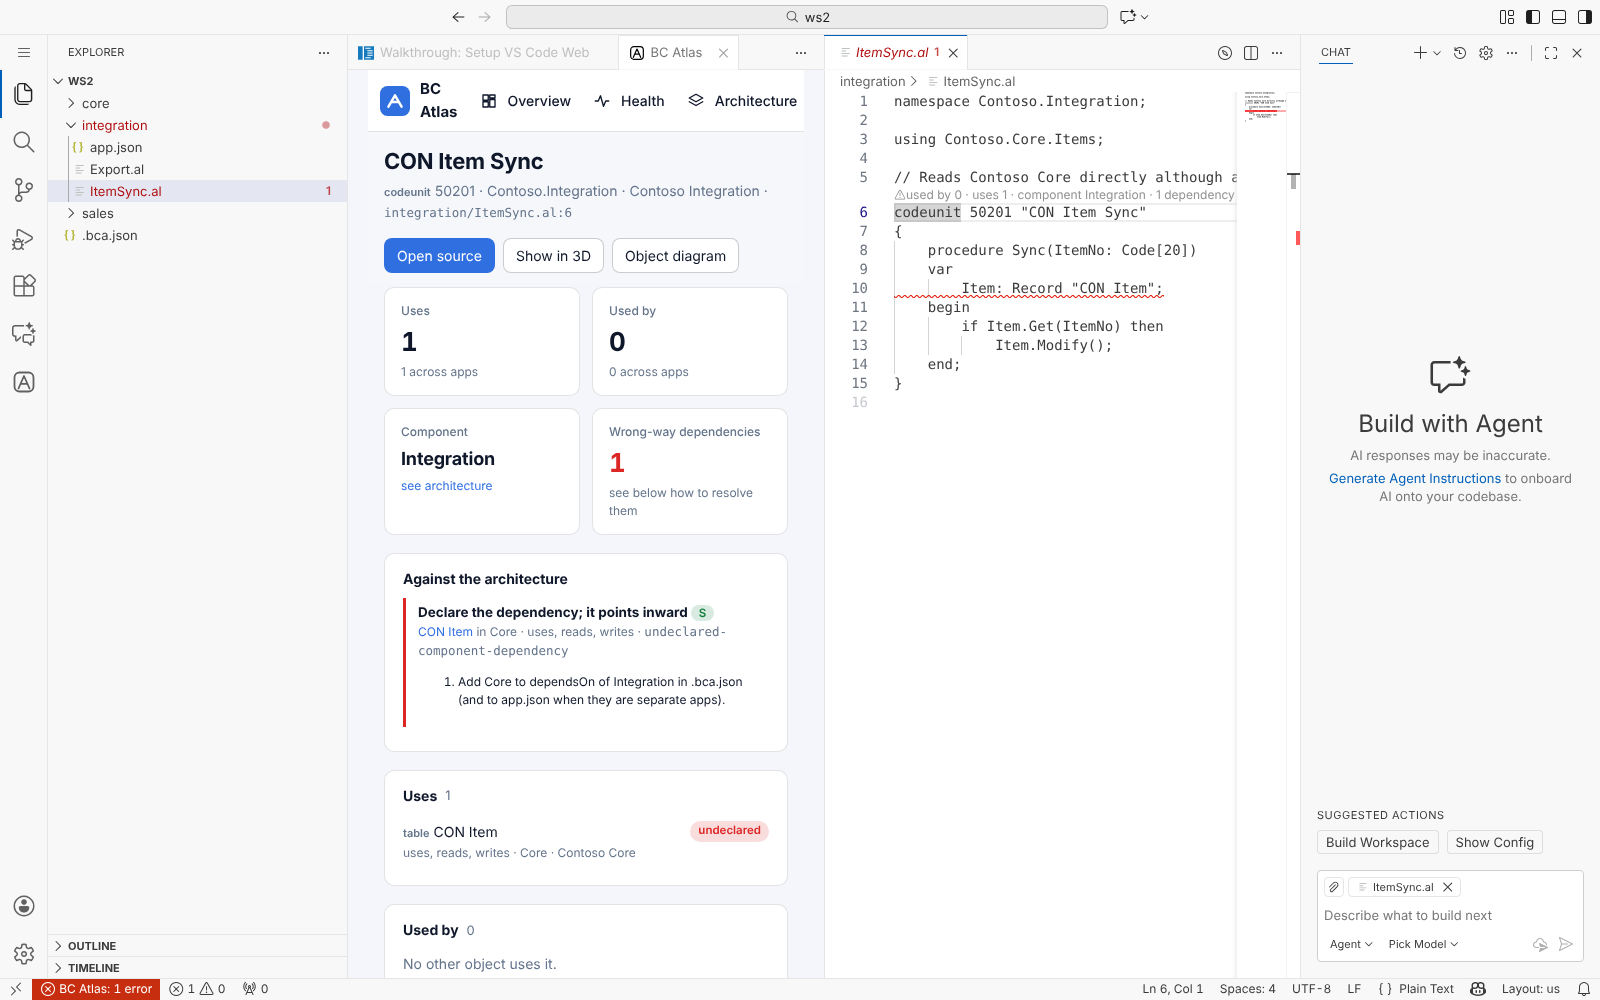1600x1000 pixels.
Task: Open the notifications bell in status bar
Action: coord(1584,989)
